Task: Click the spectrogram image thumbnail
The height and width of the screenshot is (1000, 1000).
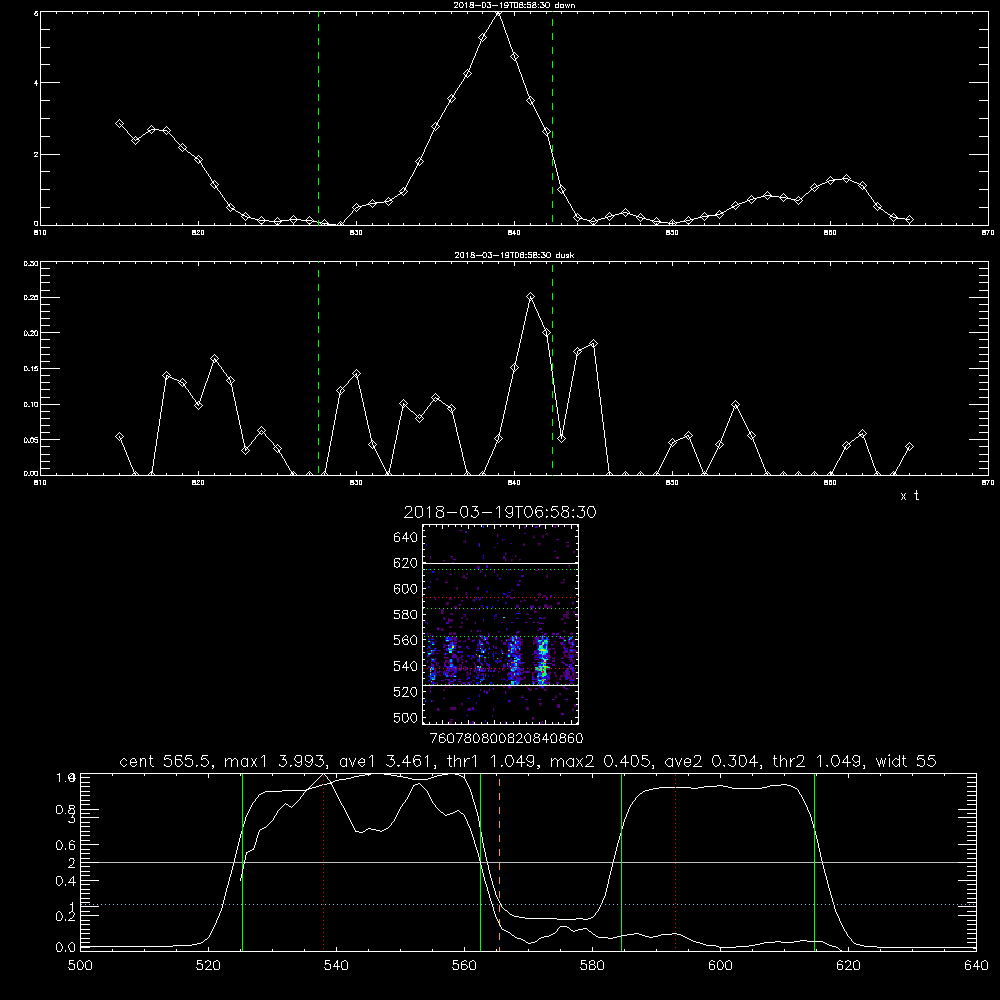Action: [x=501, y=624]
